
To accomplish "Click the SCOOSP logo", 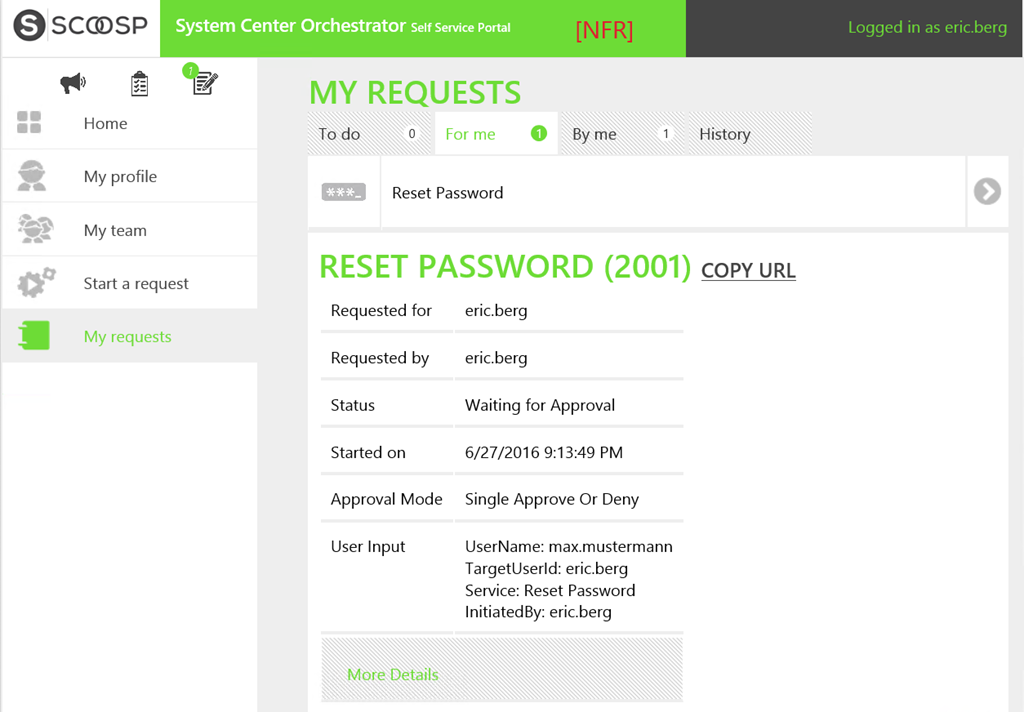I will pyautogui.click(x=80, y=27).
